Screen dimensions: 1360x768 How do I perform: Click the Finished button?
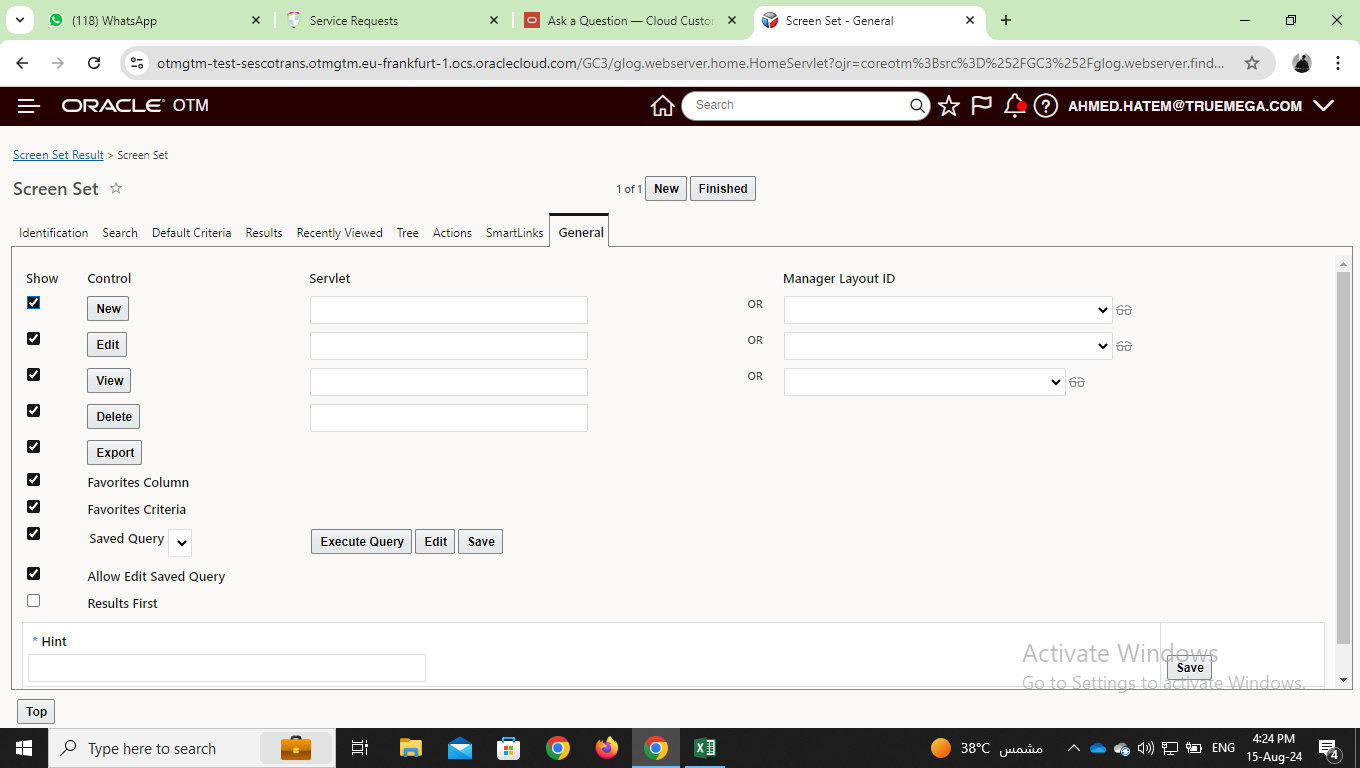pyautogui.click(x=723, y=189)
